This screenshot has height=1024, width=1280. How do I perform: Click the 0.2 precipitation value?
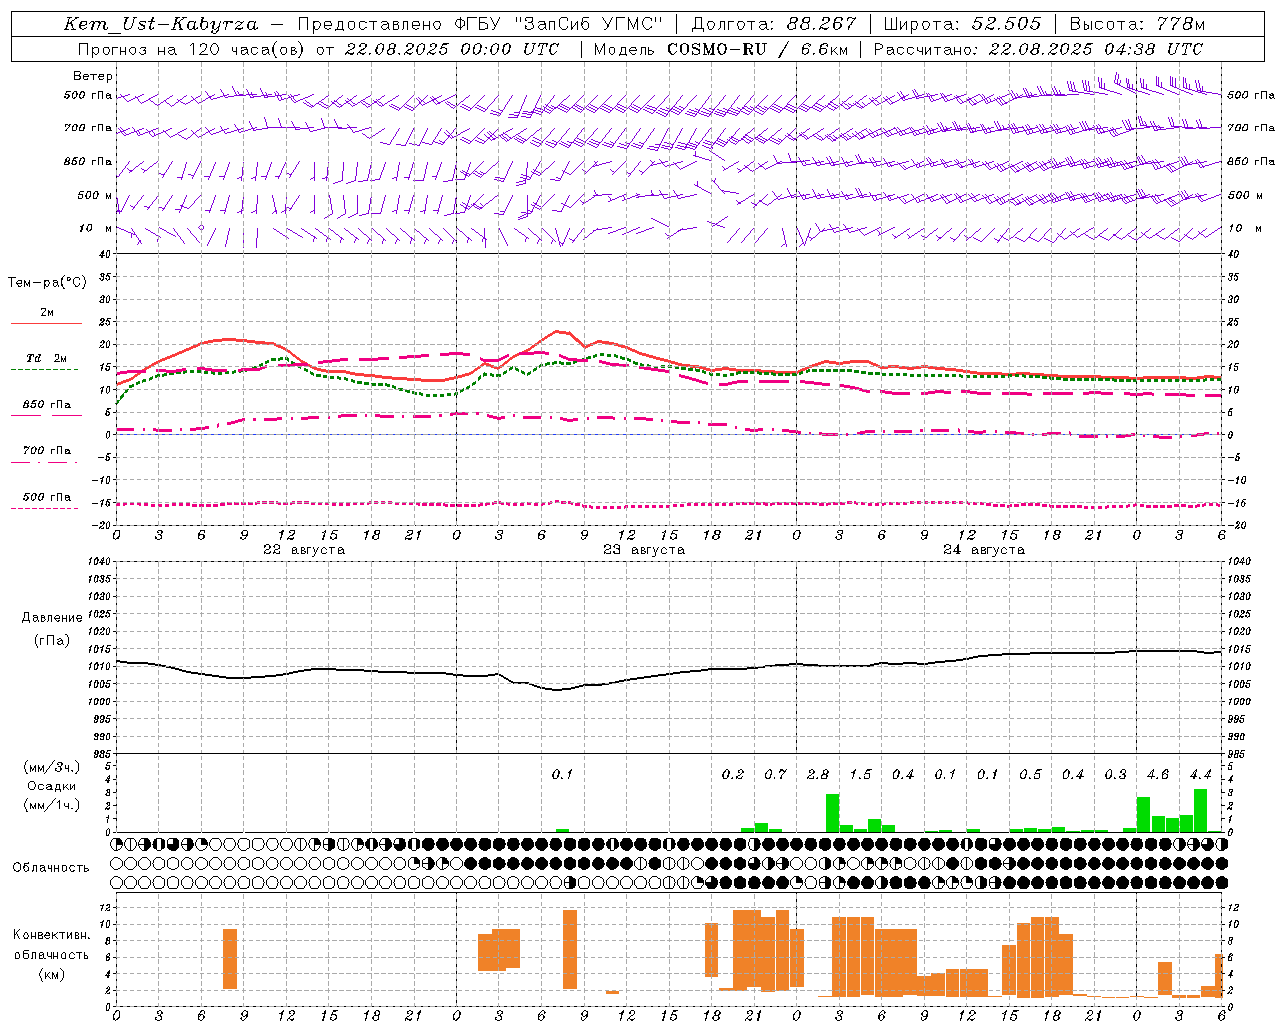[x=733, y=775]
